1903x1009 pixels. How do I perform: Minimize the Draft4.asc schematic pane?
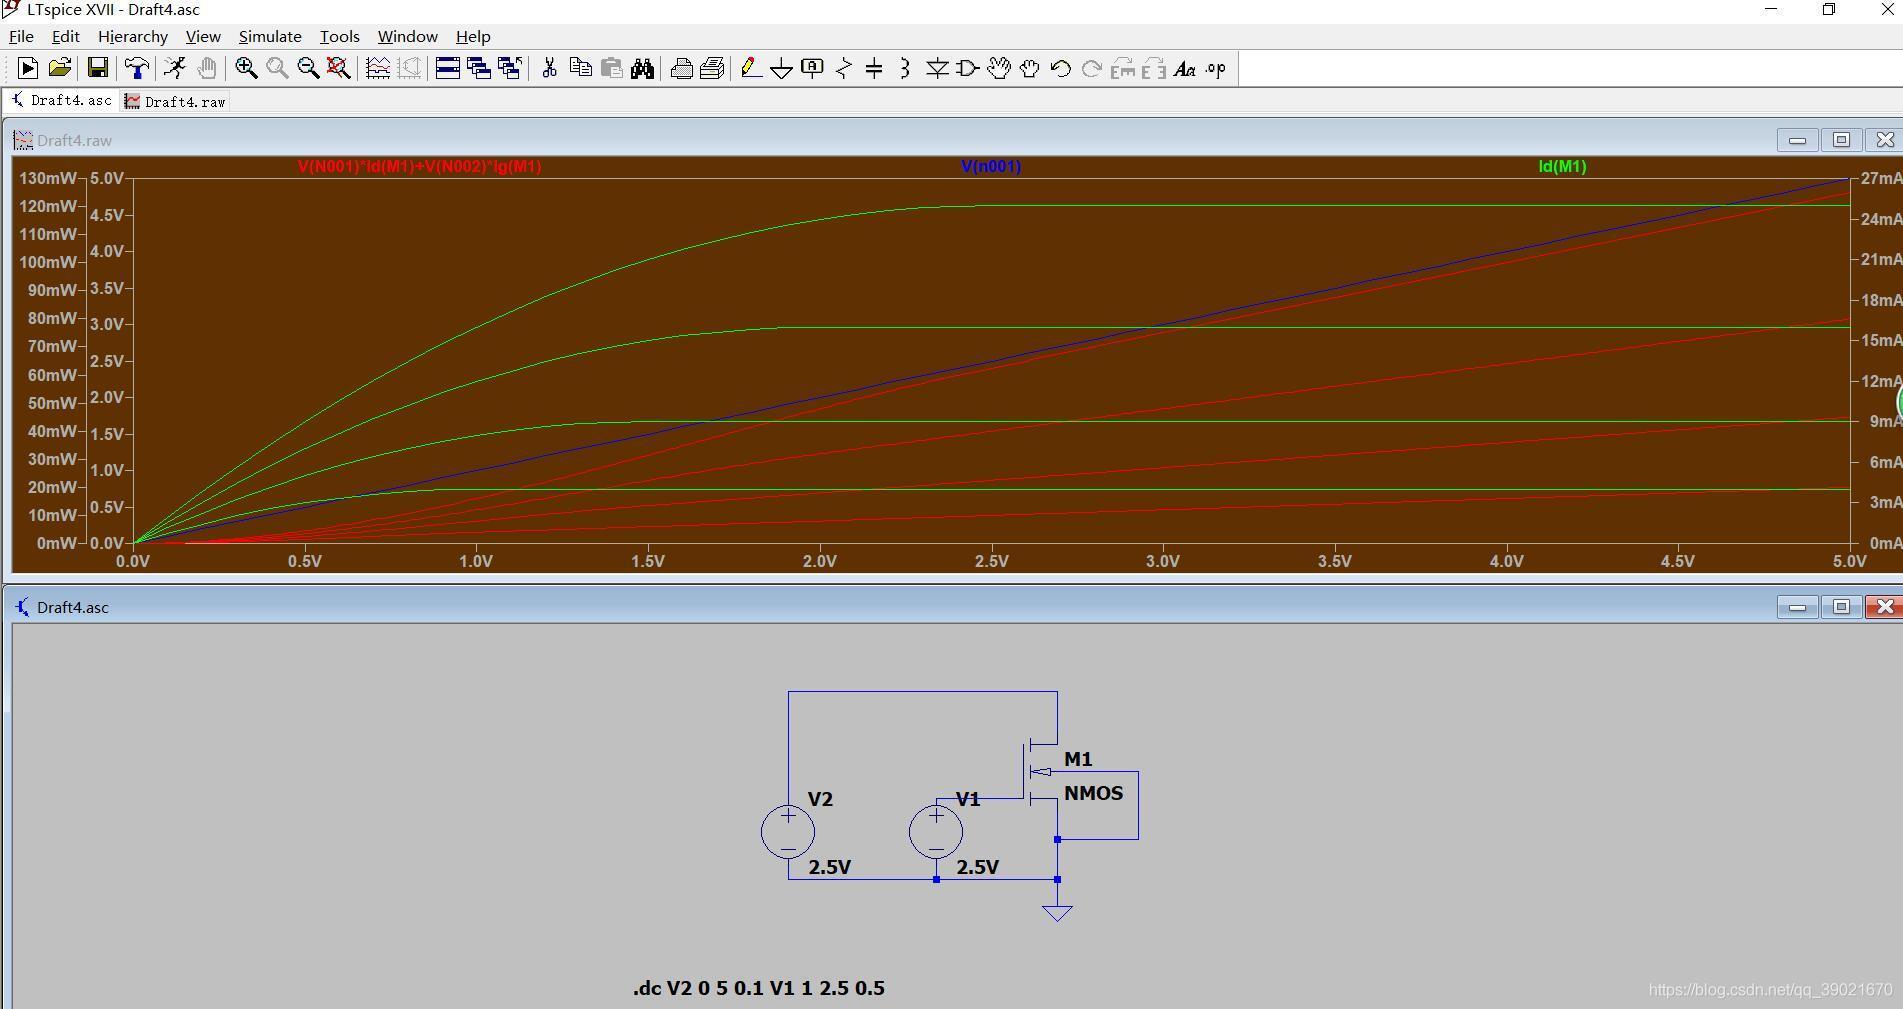[x=1797, y=607]
